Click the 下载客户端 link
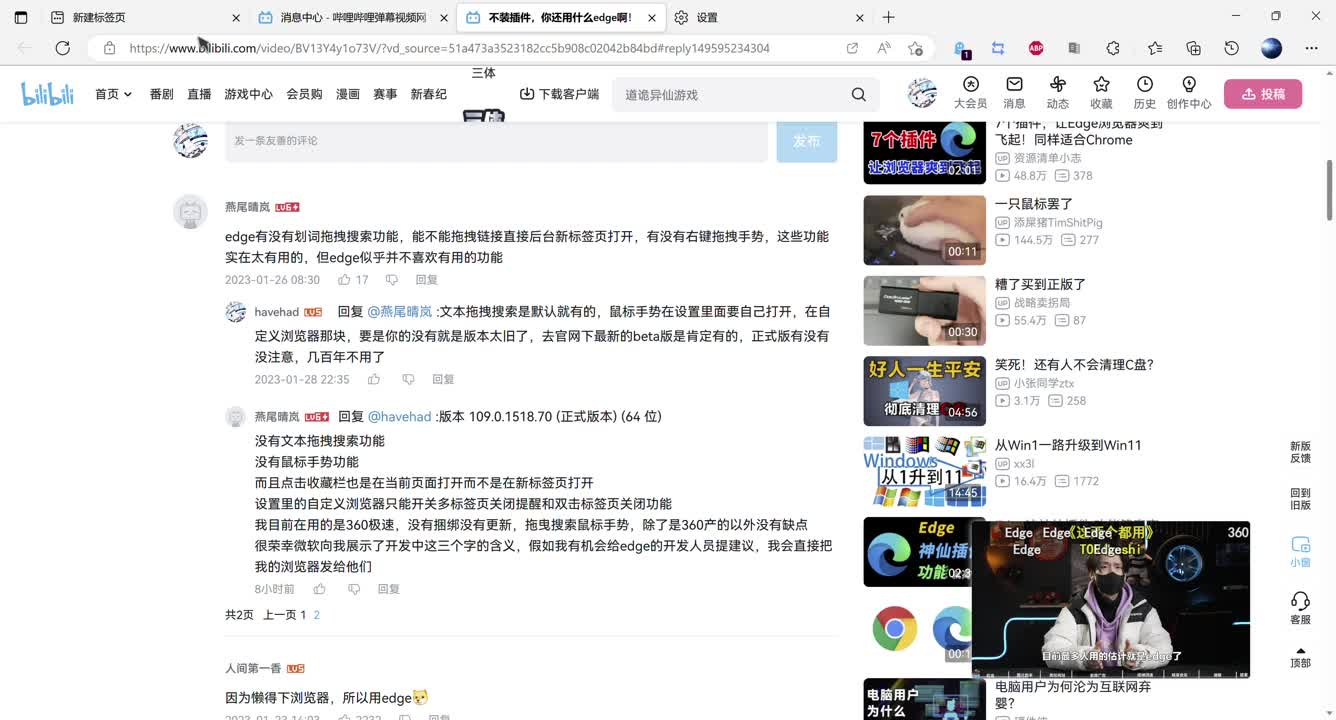 pyautogui.click(x=559, y=94)
